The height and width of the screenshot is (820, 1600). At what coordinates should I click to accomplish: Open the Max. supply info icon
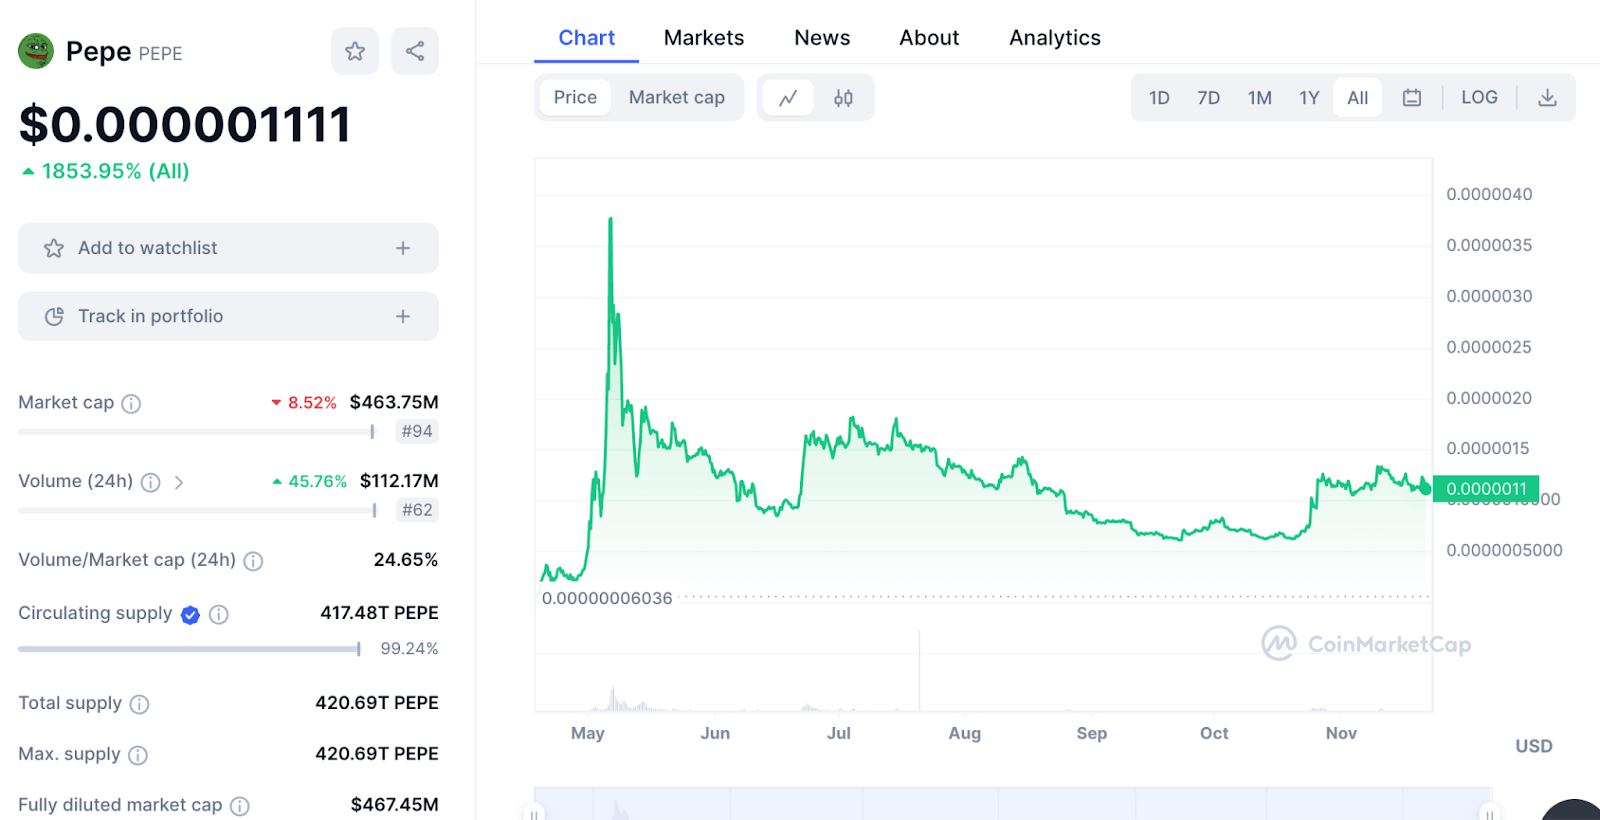[x=138, y=755]
